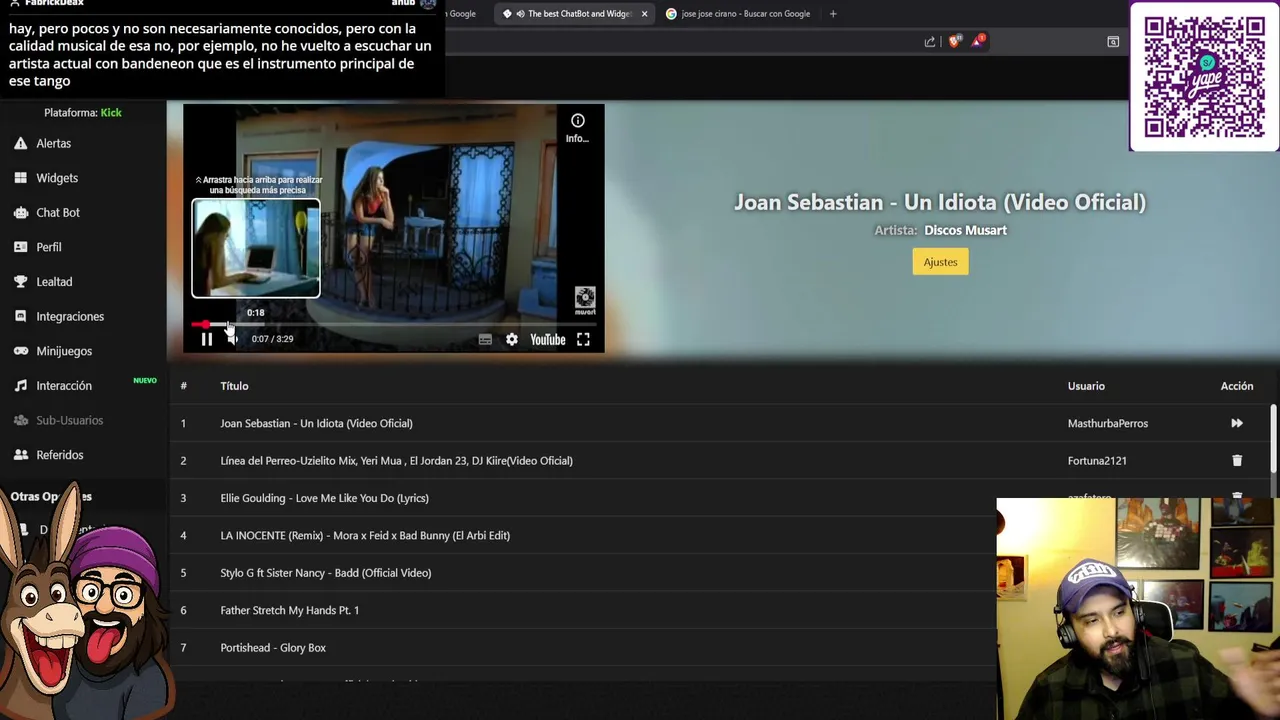Viewport: 1280px width, 720px height.
Task: Click the Alertas warning triangle icon
Action: coord(20,143)
